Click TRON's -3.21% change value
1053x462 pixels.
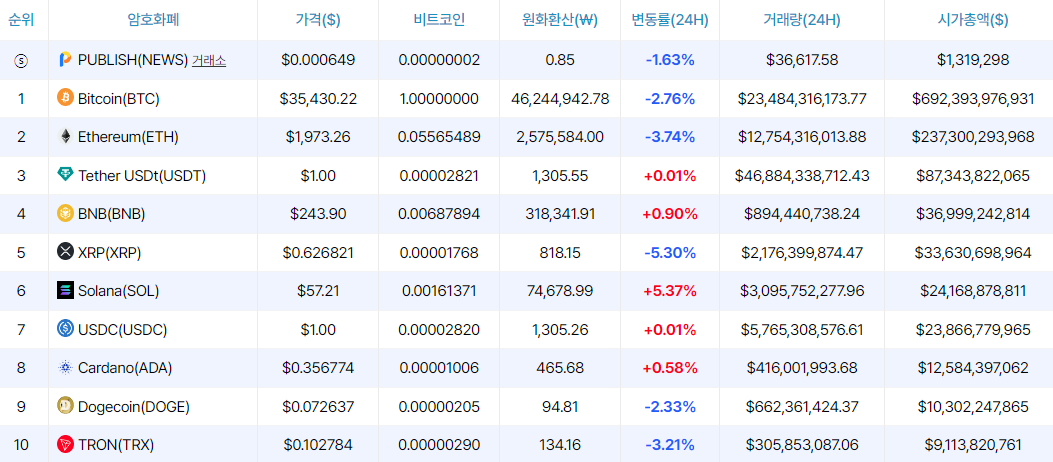670,445
